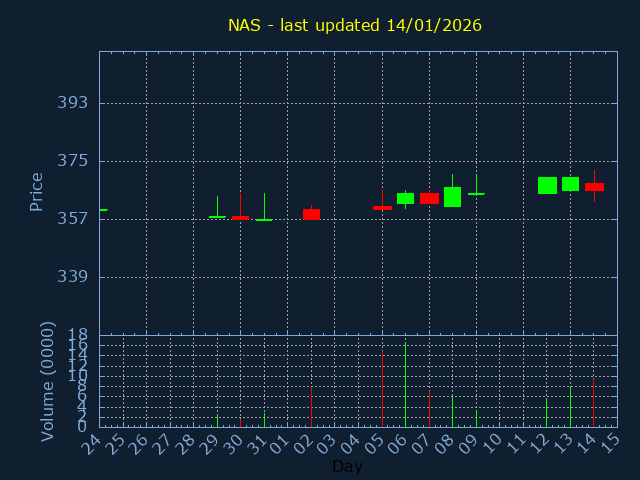The image size is (640, 480).
Task: Click the 375 price axis label
Action: pos(72,161)
